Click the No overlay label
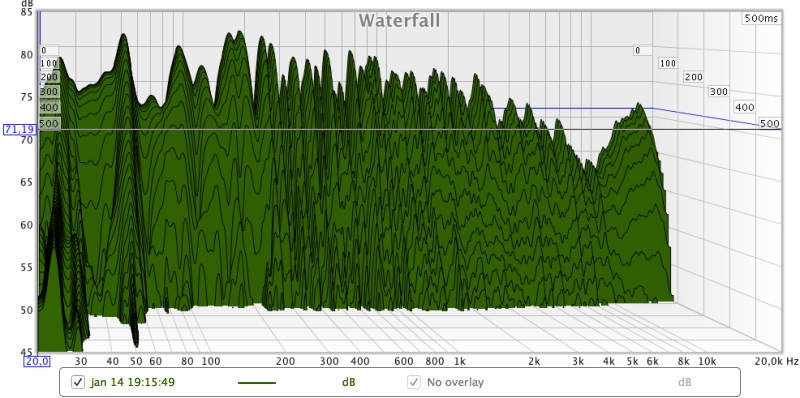This screenshot has width=800, height=398. point(455,382)
